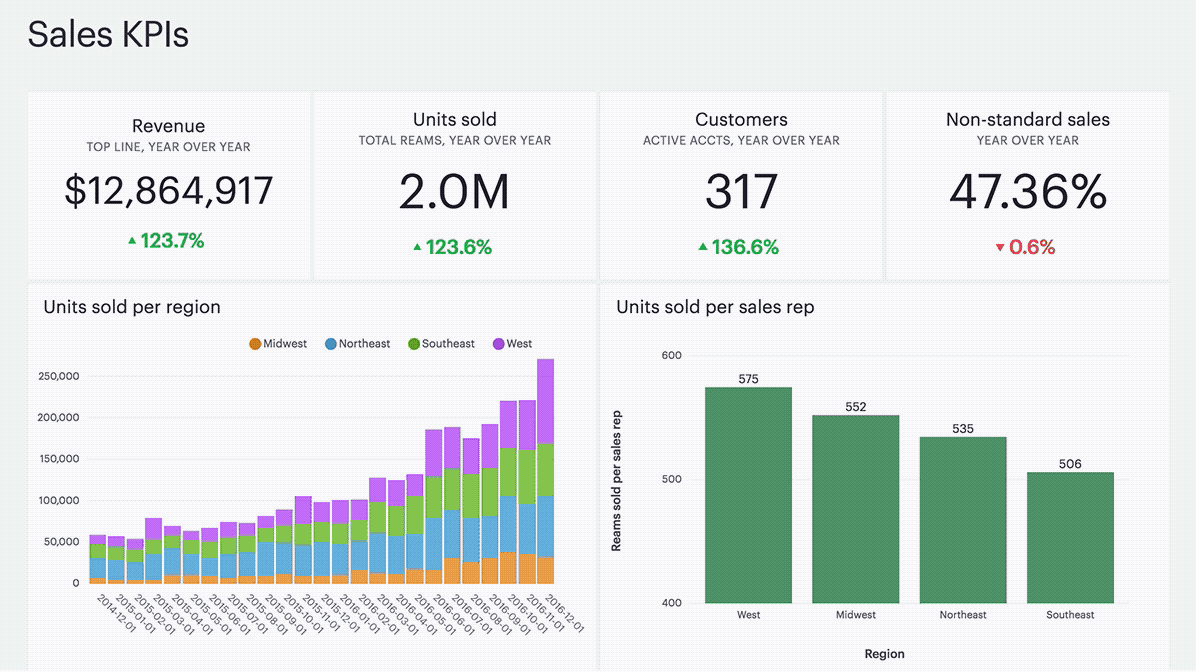1196x672 pixels.
Task: Click the red down arrow beside 0.6%
Action: click(1000, 248)
